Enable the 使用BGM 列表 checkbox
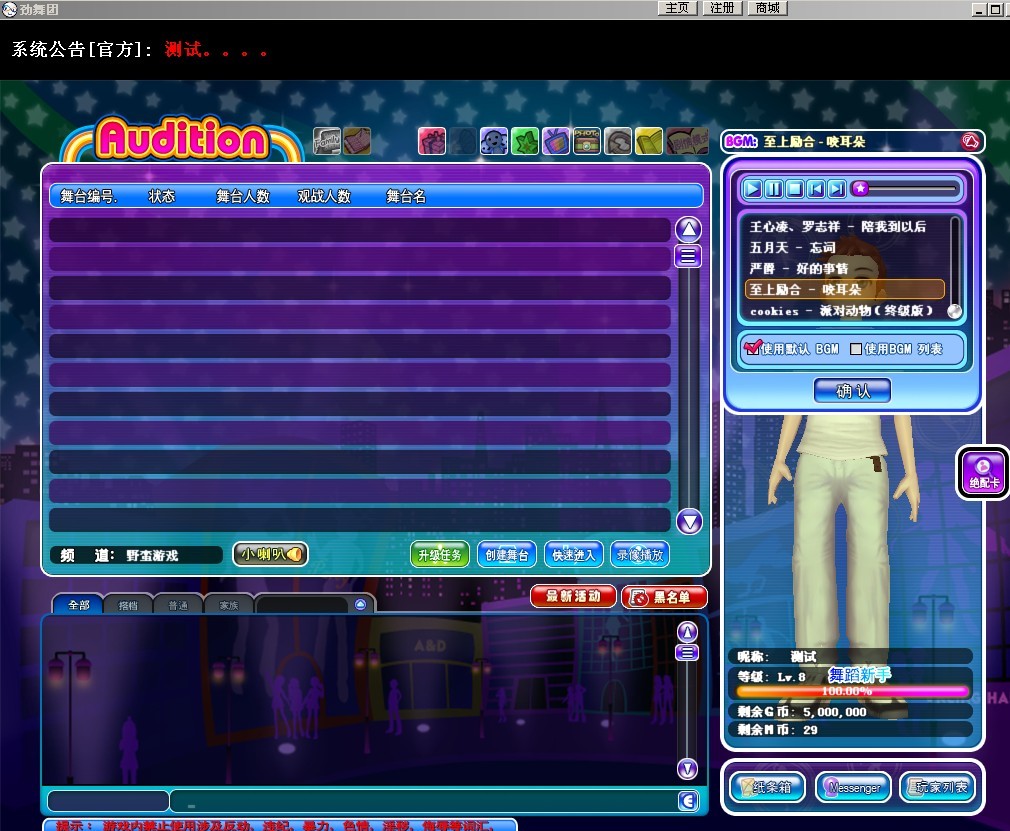The width and height of the screenshot is (1010, 831). click(855, 349)
